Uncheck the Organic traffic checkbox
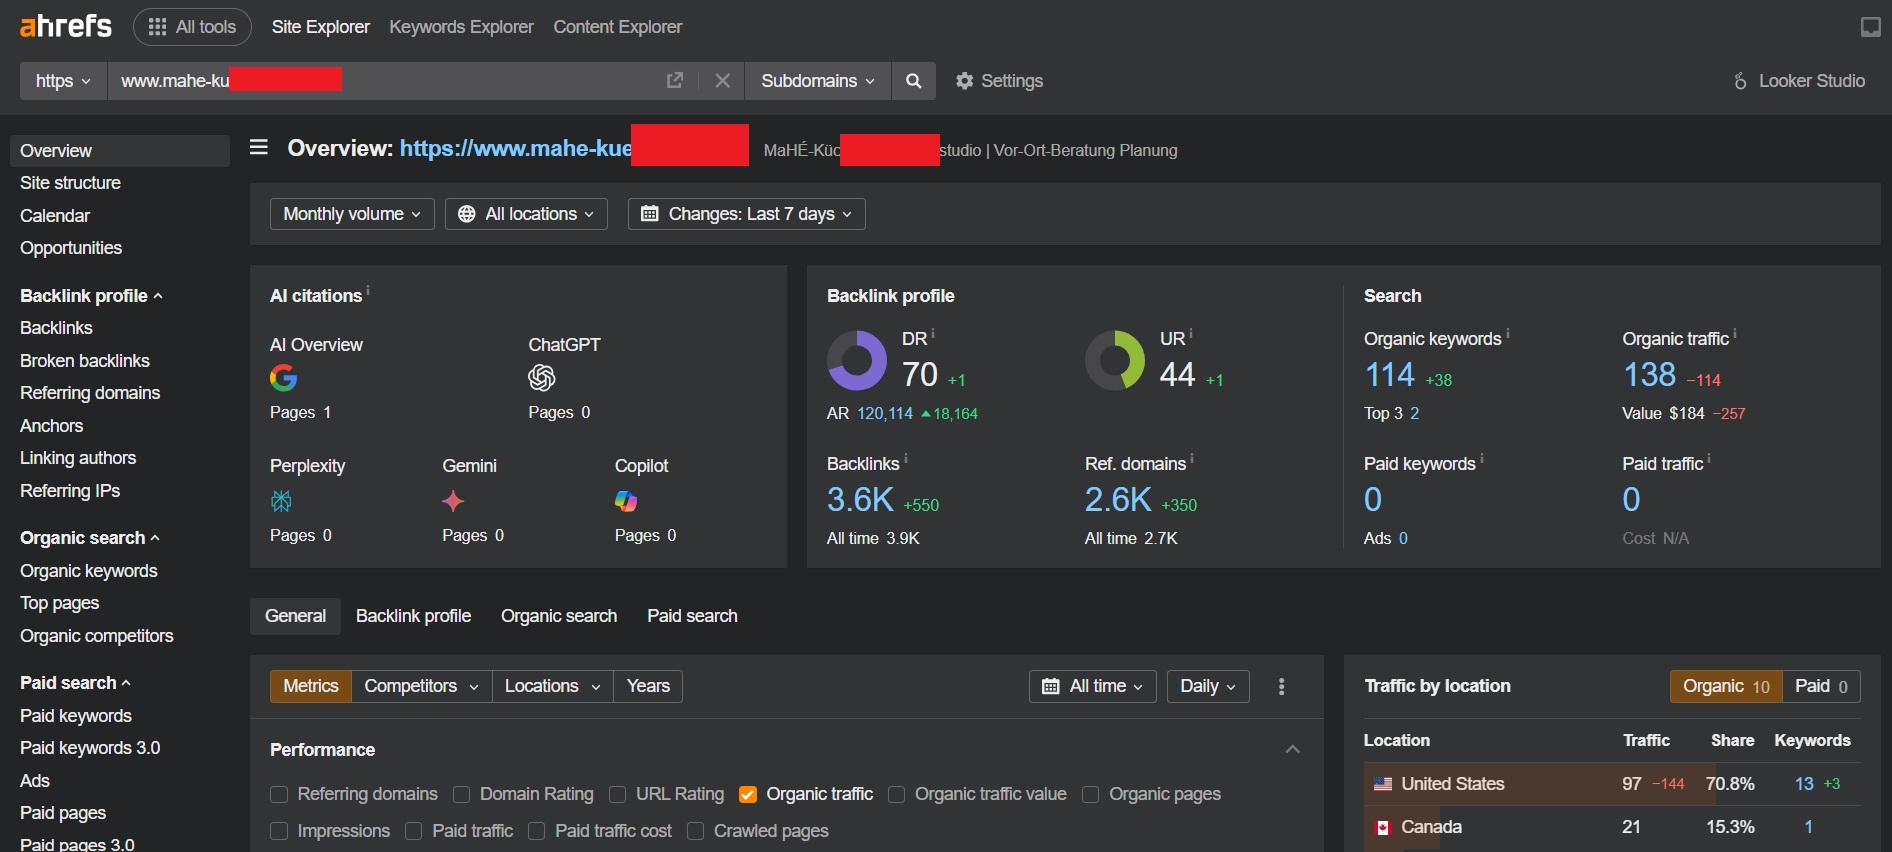Viewport: 1892px width, 852px height. tap(747, 794)
